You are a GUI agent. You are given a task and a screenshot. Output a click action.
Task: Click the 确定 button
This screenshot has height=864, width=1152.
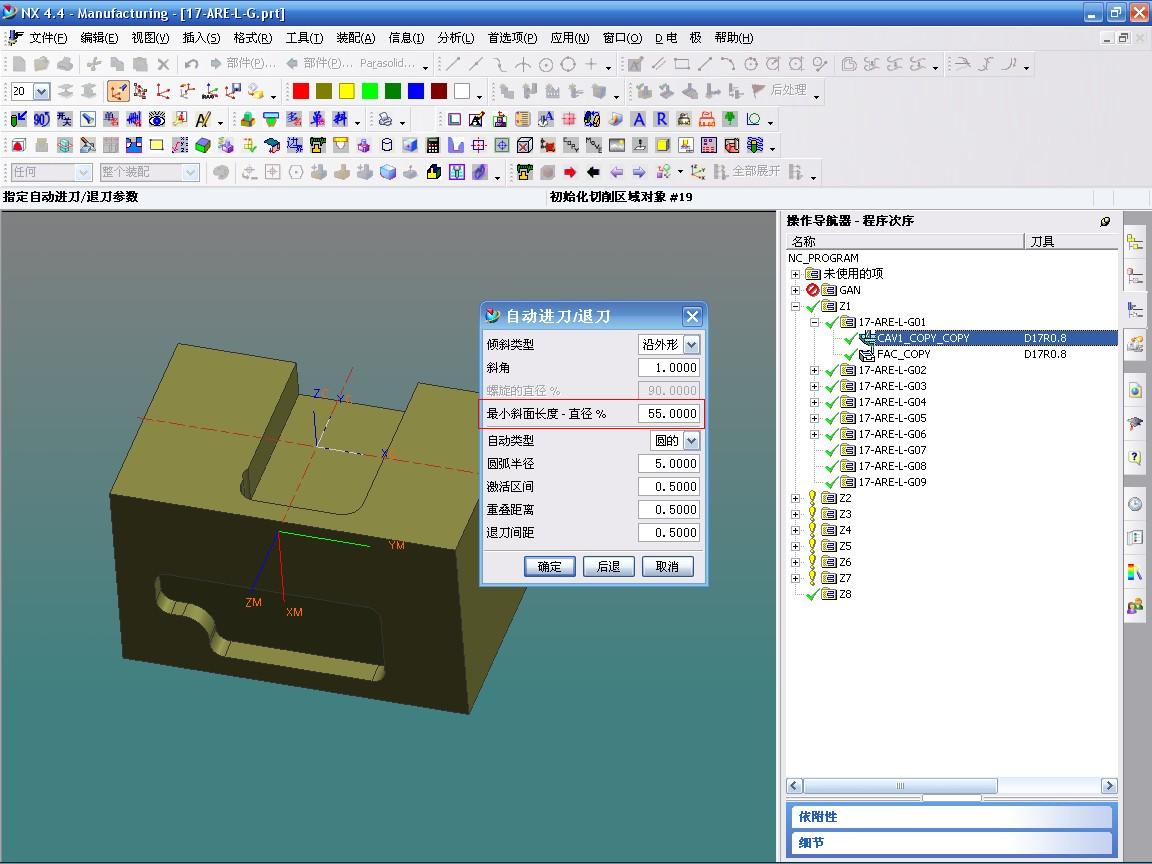point(550,566)
